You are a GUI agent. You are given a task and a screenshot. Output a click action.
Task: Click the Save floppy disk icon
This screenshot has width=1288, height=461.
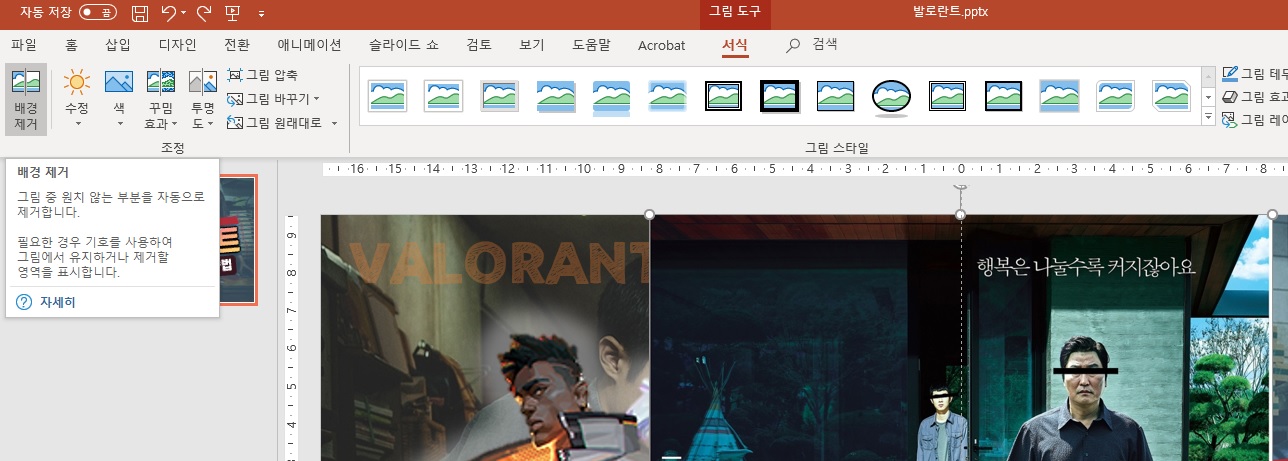pyautogui.click(x=140, y=13)
